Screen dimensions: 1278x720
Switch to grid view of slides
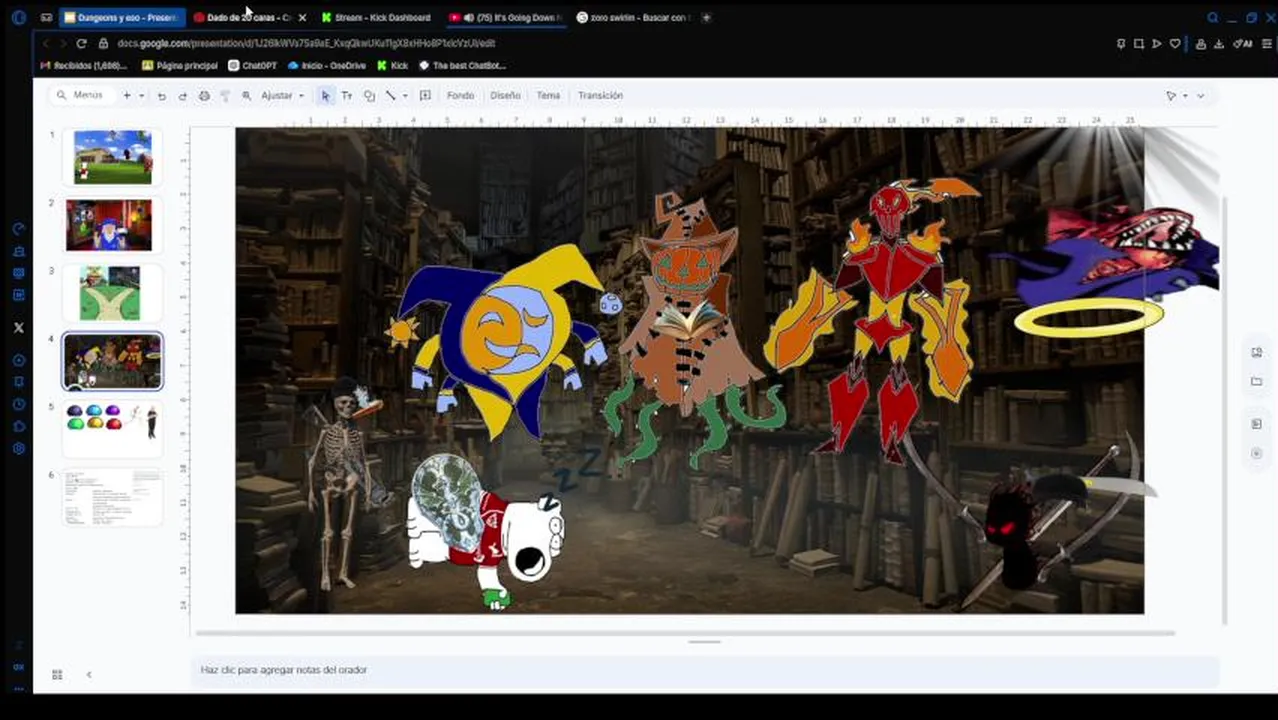pyautogui.click(x=57, y=675)
